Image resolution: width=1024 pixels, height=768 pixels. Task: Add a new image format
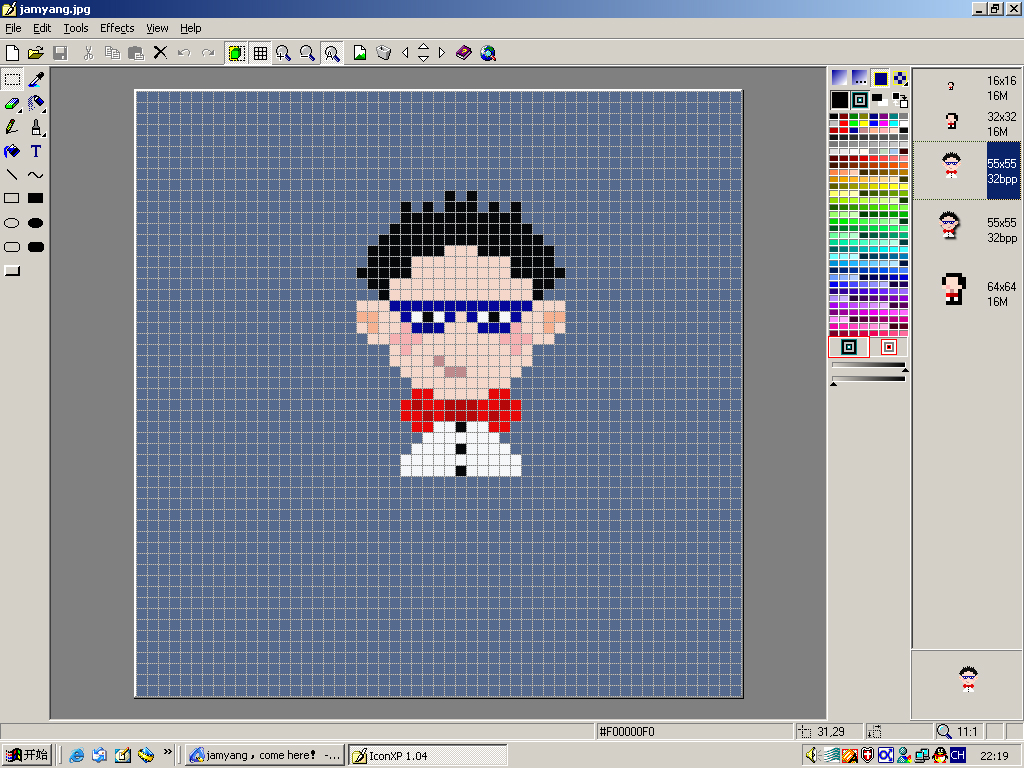(x=360, y=53)
